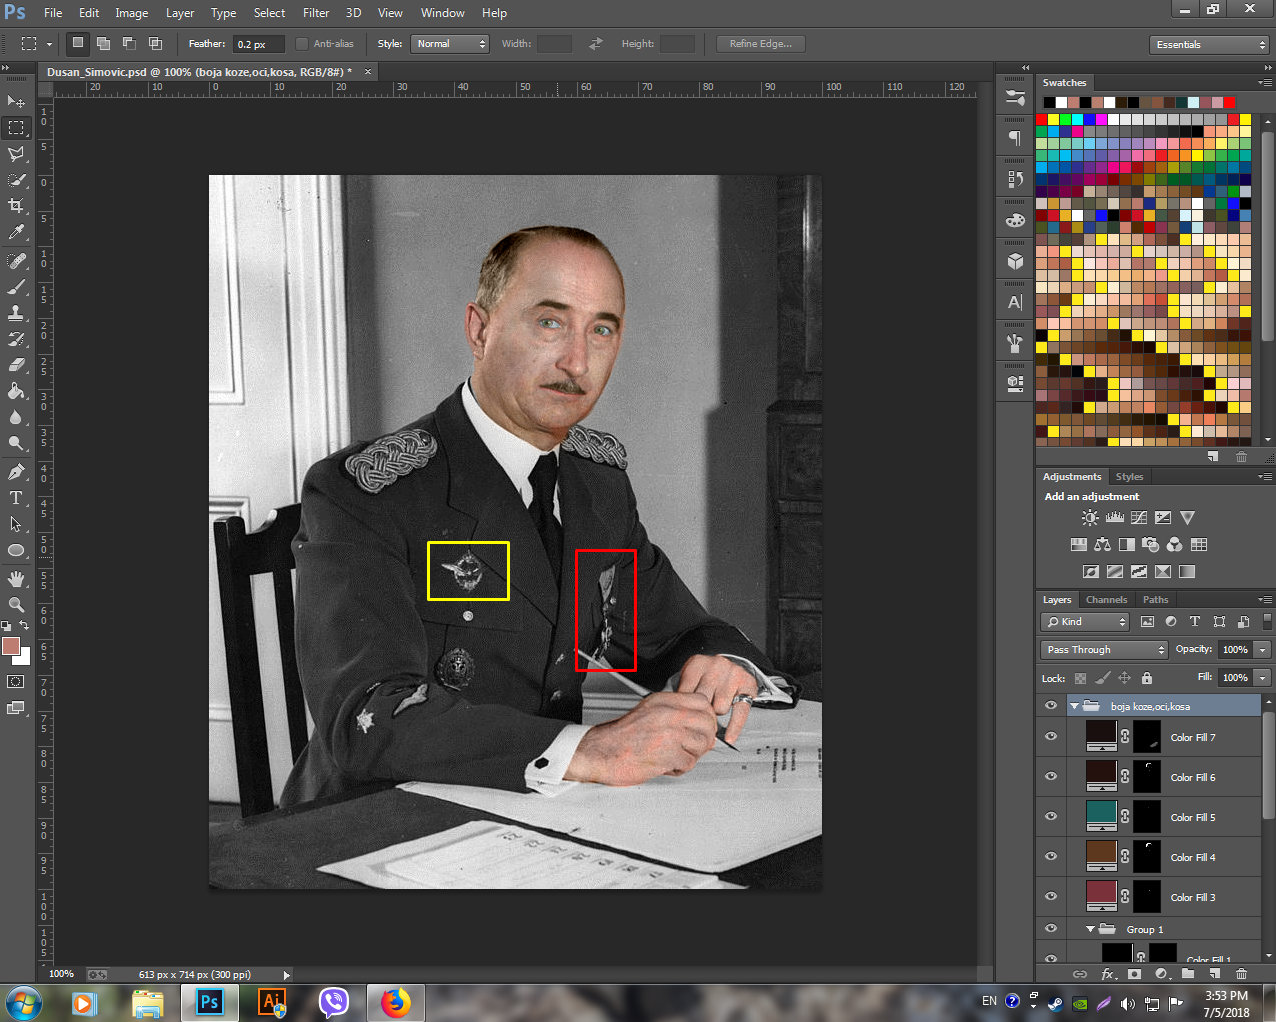
Task: Hide the Color Fill 6 layer
Action: 1051,777
